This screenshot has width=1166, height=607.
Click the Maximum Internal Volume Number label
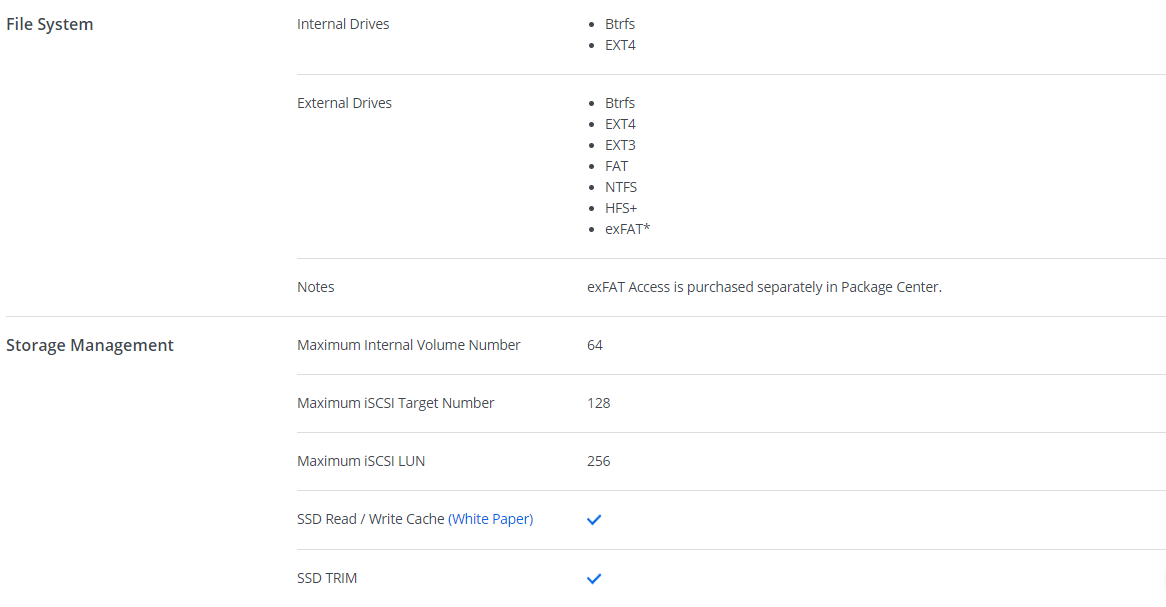(409, 345)
